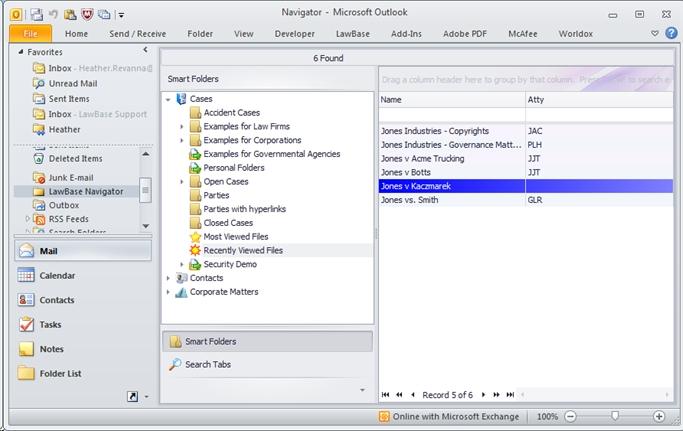Click the Name column filter field
This screenshot has height=431, width=683.
452,115
